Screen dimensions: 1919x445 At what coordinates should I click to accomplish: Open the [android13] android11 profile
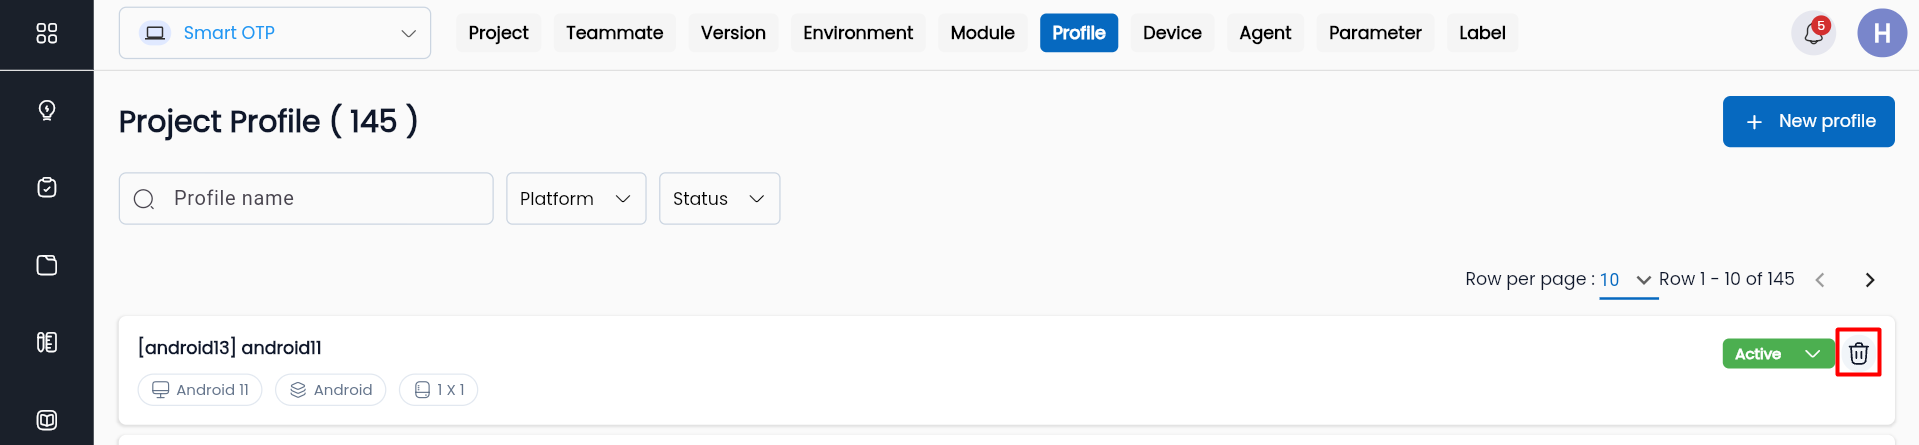point(230,347)
